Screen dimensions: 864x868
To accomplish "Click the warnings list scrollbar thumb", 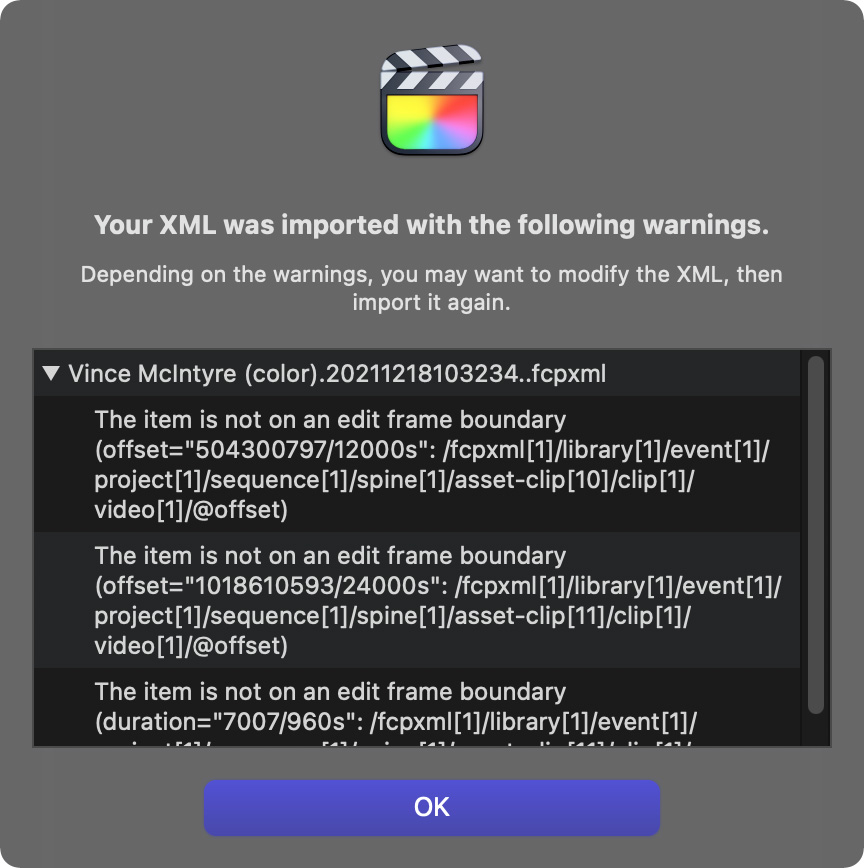I will pyautogui.click(x=815, y=535).
